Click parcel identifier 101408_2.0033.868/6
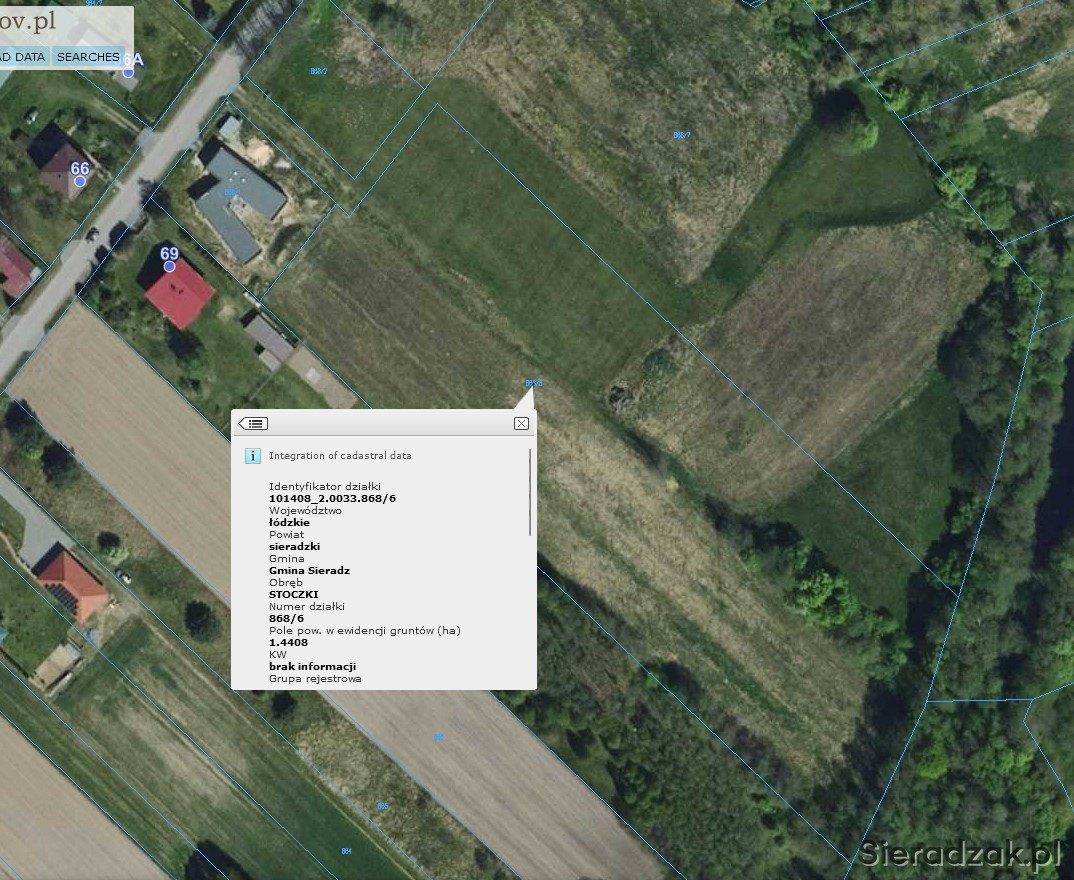 332,498
